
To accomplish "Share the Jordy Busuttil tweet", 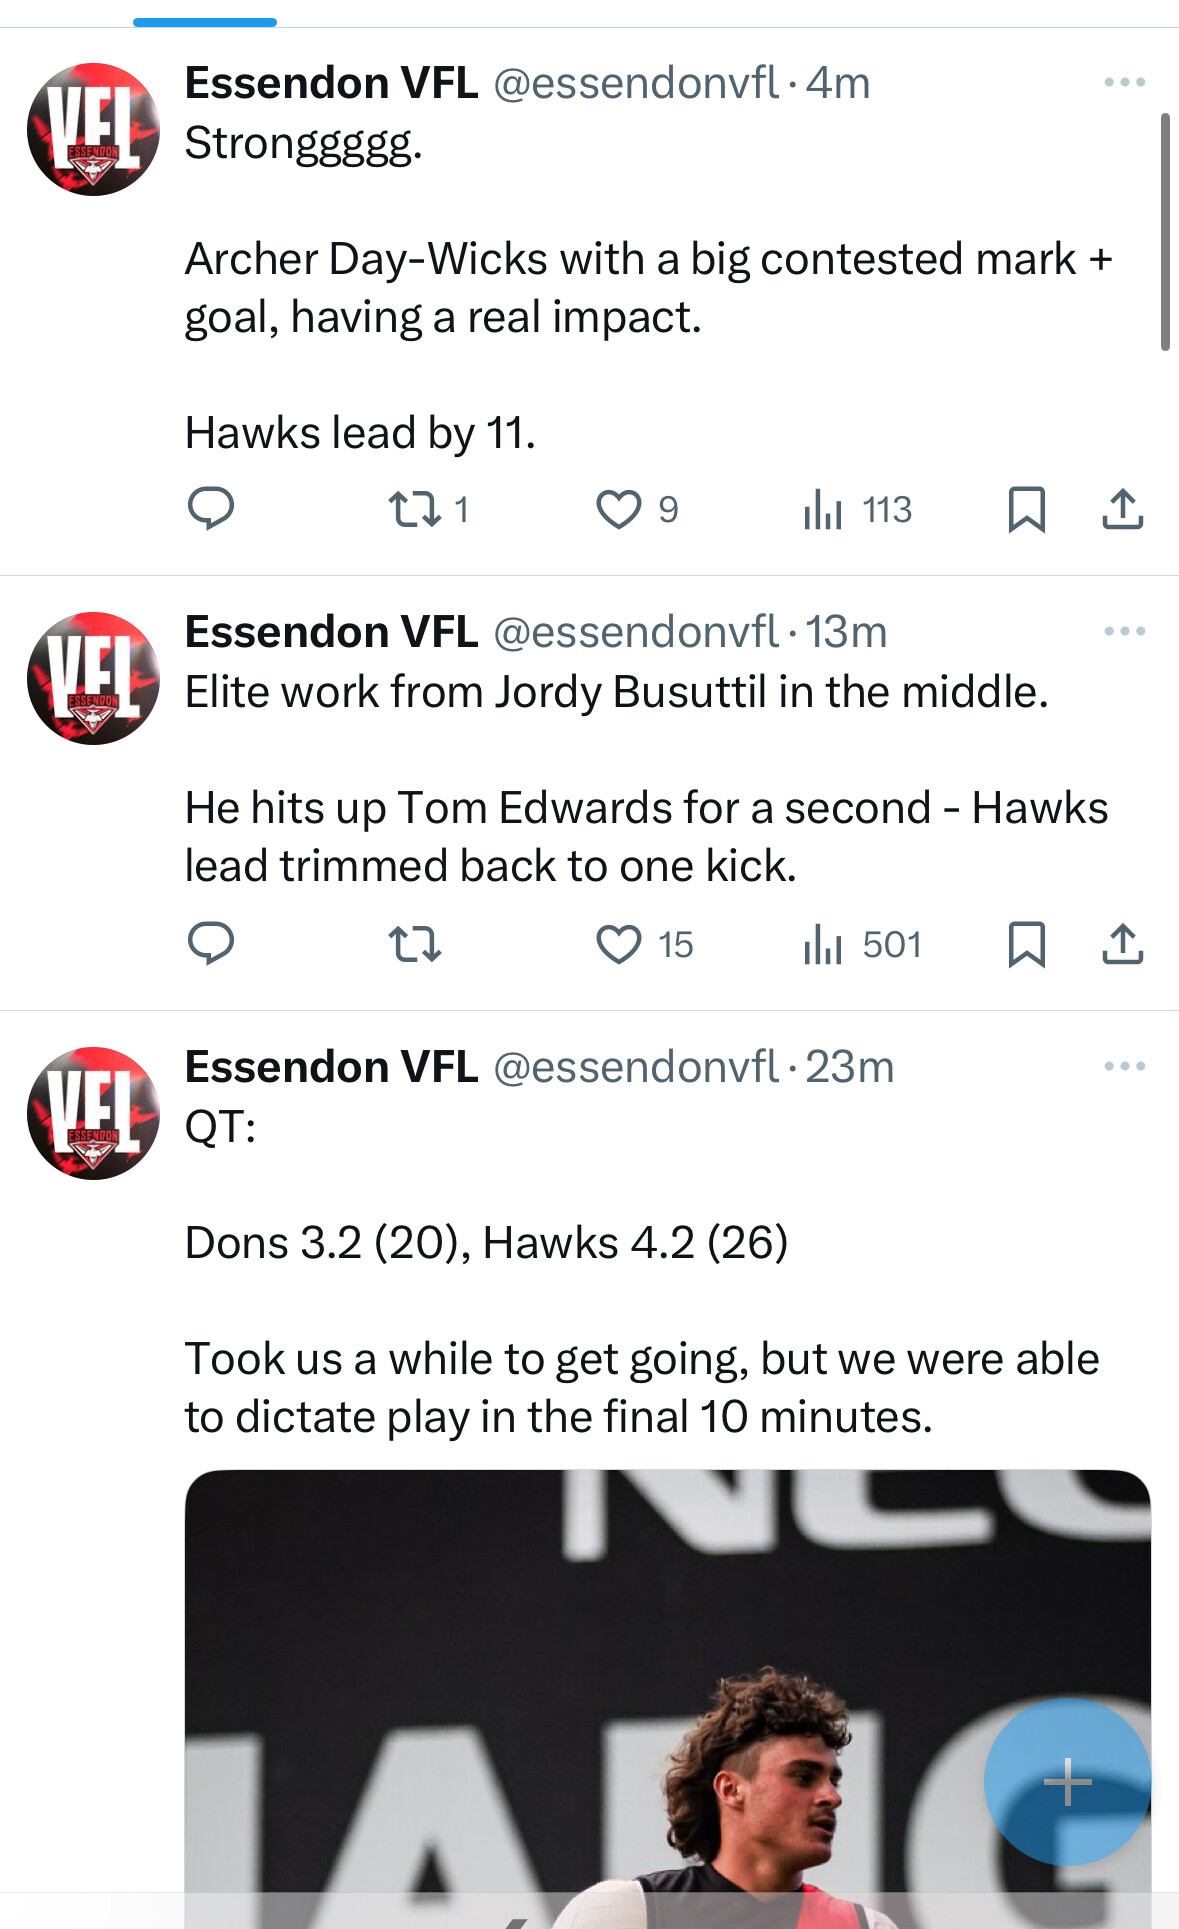I will point(1122,944).
